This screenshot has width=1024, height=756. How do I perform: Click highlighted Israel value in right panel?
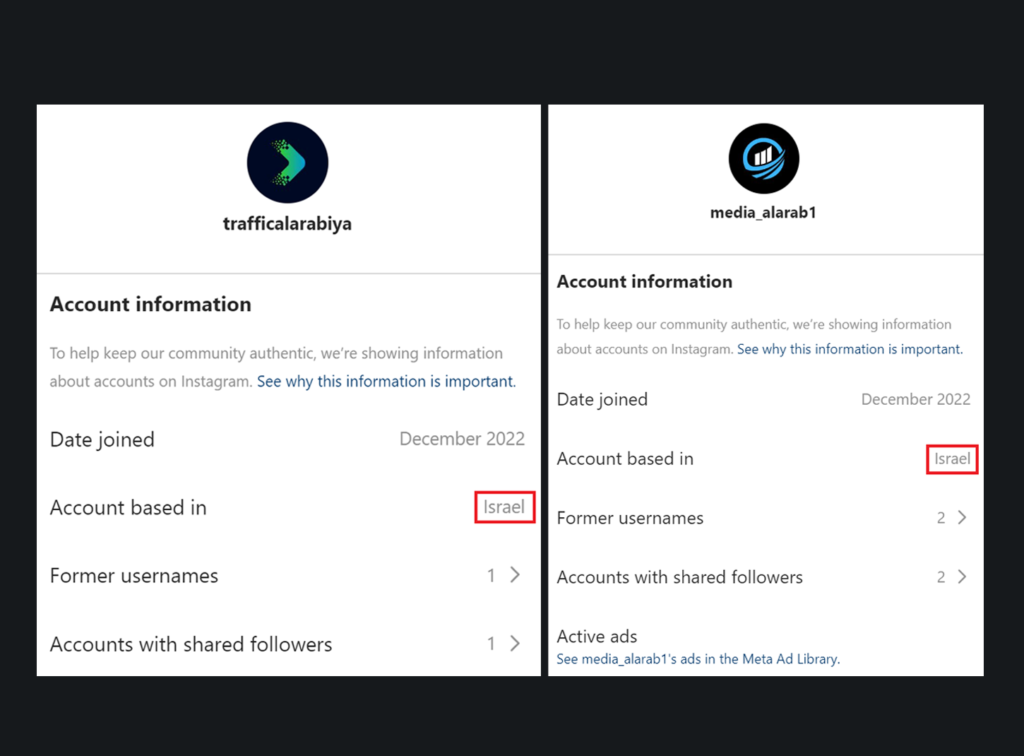tap(952, 459)
